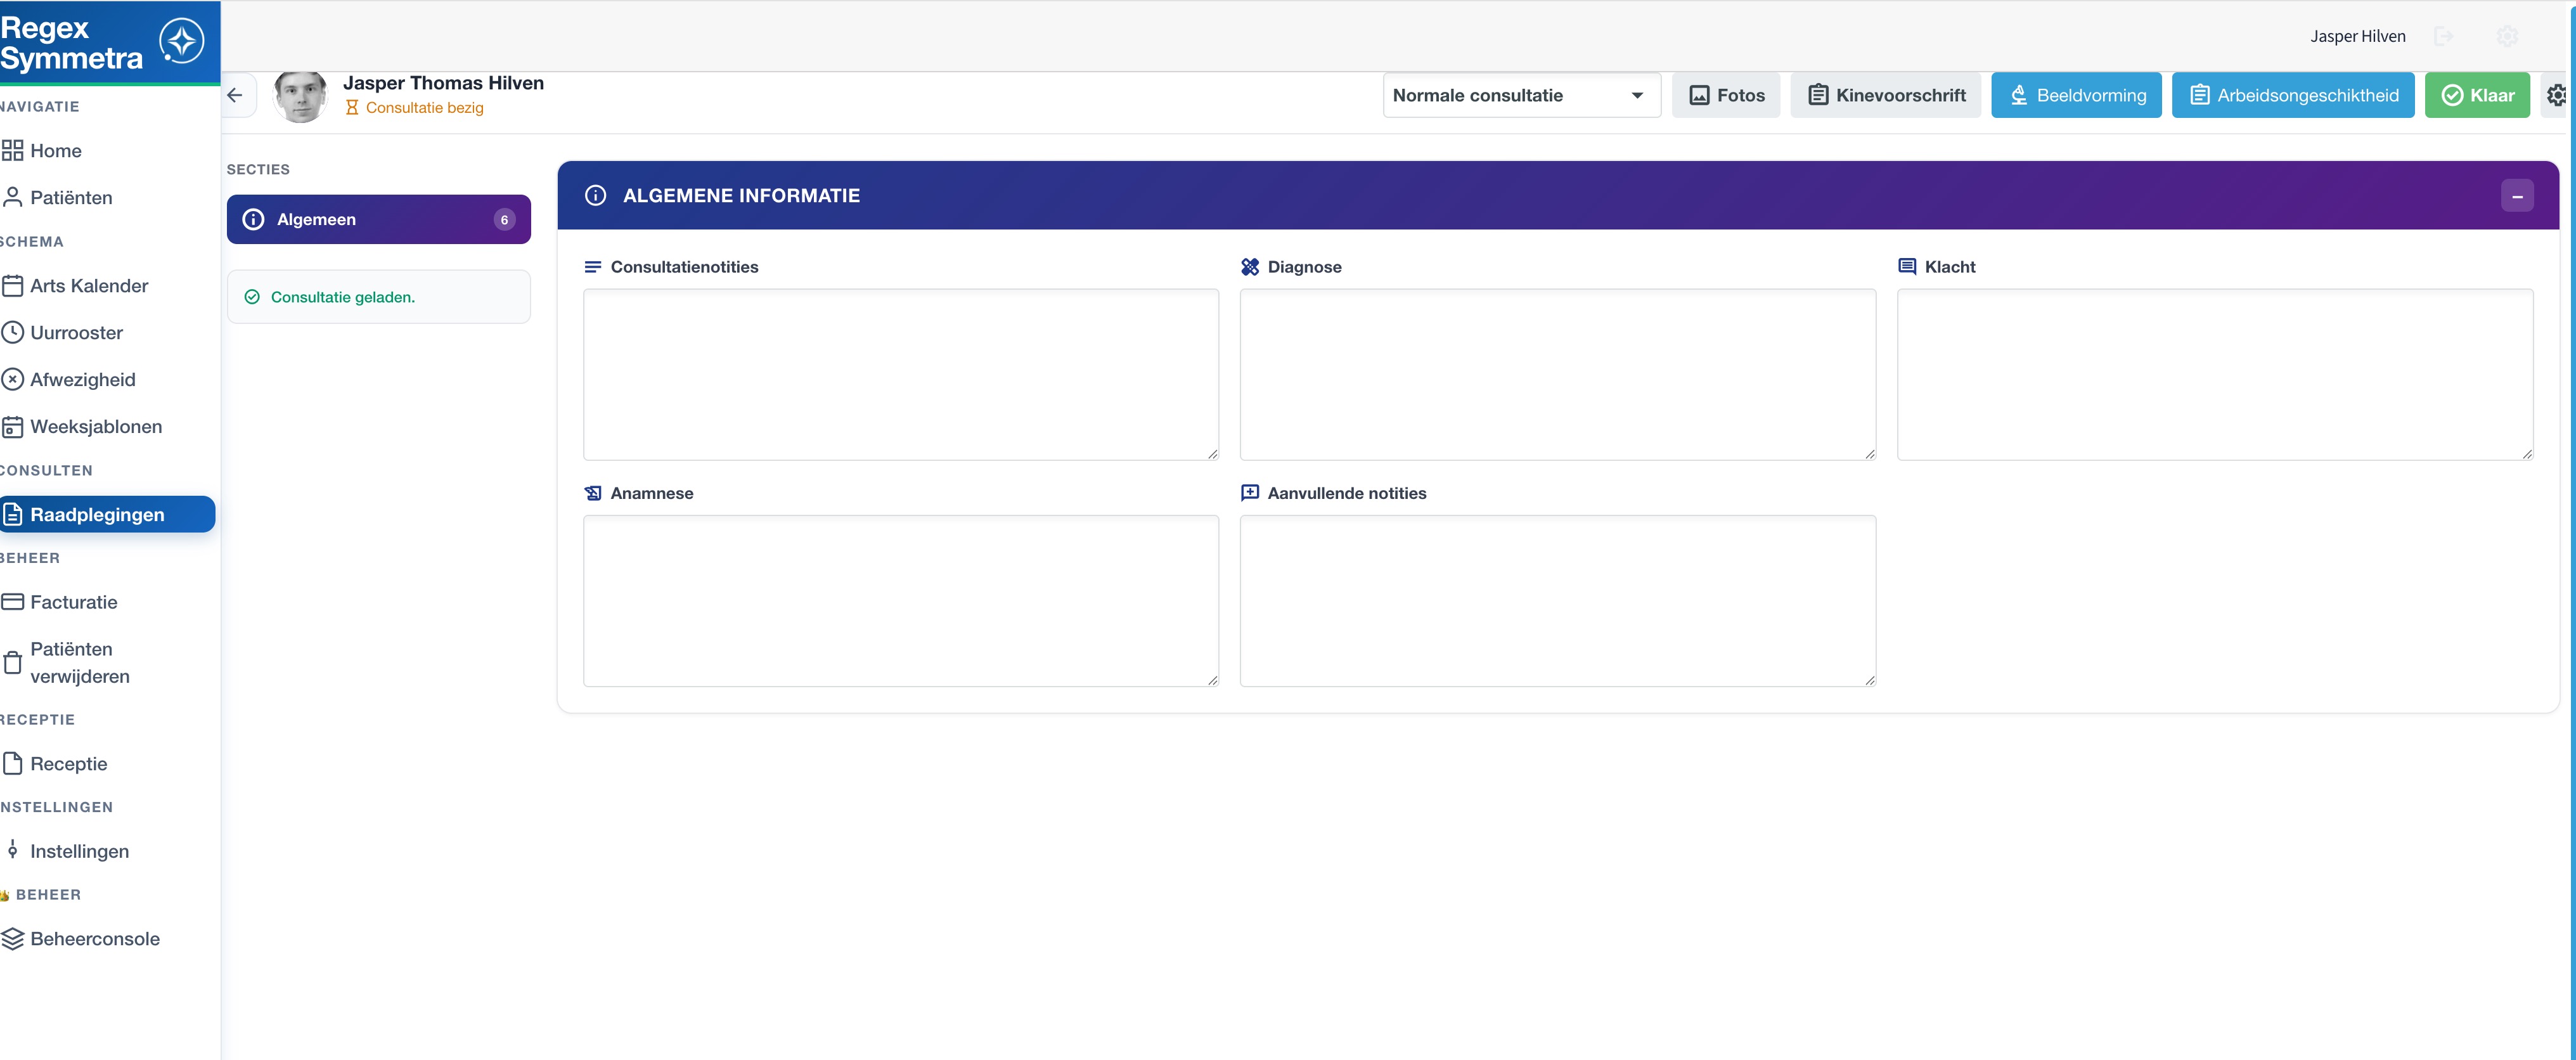
Task: Click into the Diagnose text area
Action: tap(1557, 375)
